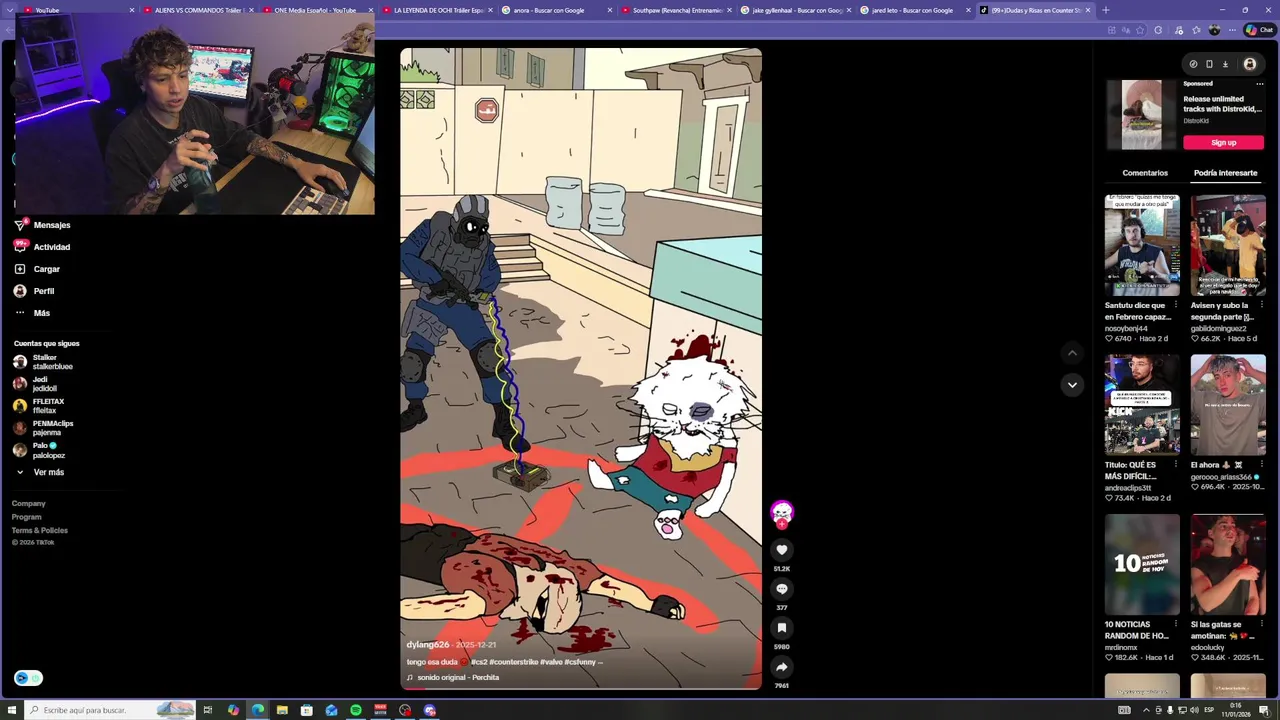Open the dylang626 username on the video
Screen dimensions: 1280x720
(x=428, y=645)
